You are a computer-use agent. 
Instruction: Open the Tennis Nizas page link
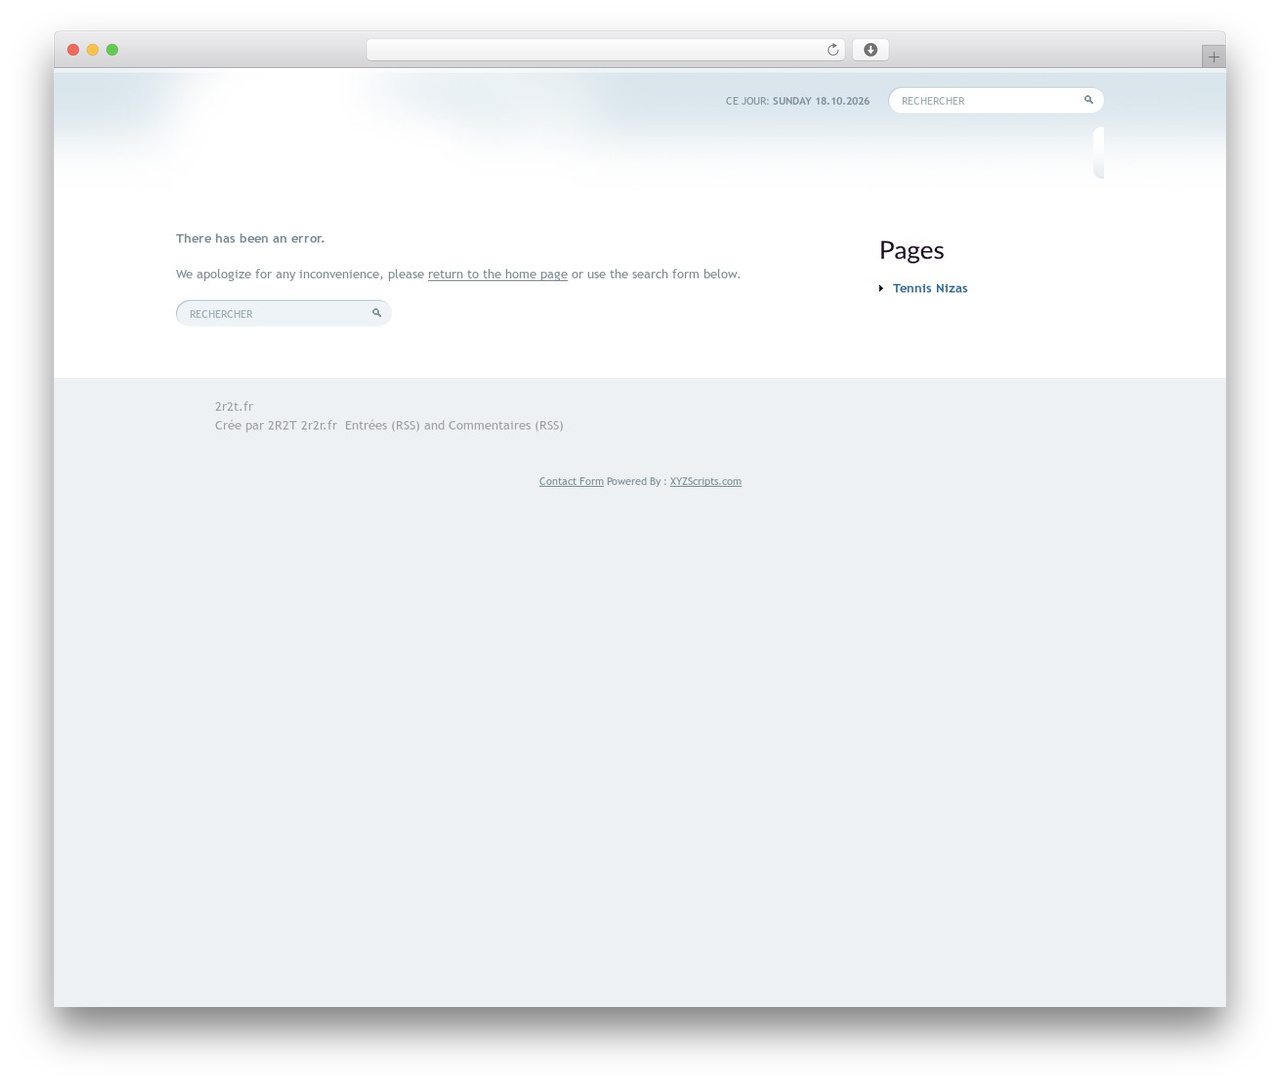pos(930,288)
